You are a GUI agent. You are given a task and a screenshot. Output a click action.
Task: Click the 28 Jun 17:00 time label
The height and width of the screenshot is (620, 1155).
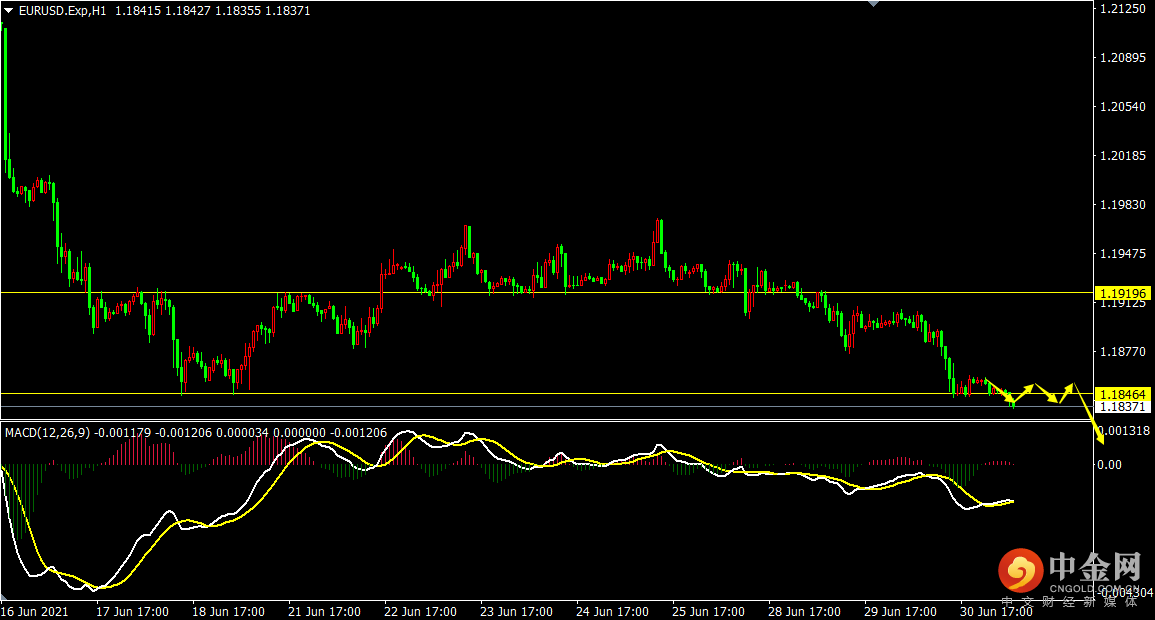tap(804, 612)
